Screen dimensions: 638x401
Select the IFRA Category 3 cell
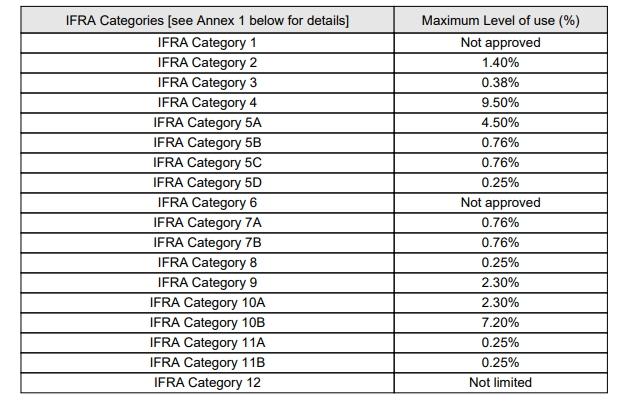(207, 82)
